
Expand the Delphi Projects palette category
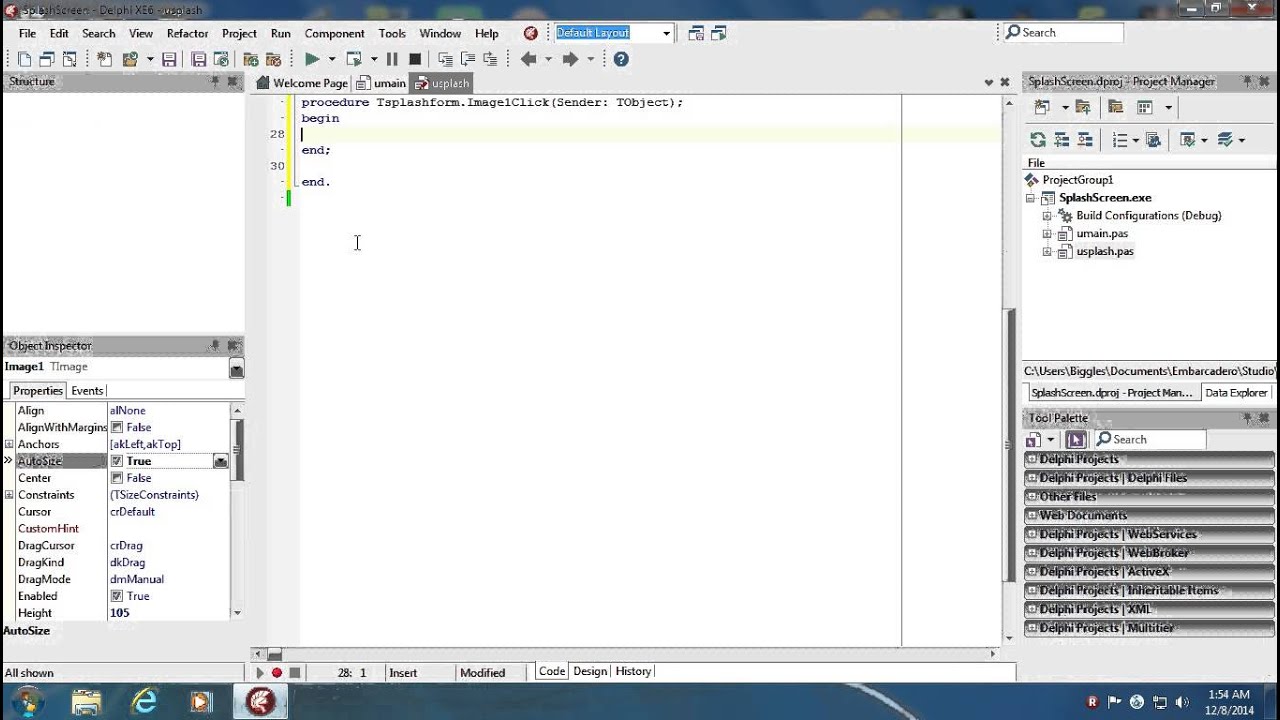(1032, 459)
